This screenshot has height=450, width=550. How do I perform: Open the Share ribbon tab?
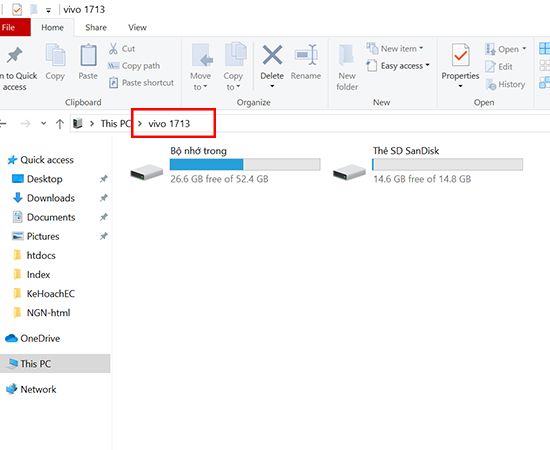96,27
